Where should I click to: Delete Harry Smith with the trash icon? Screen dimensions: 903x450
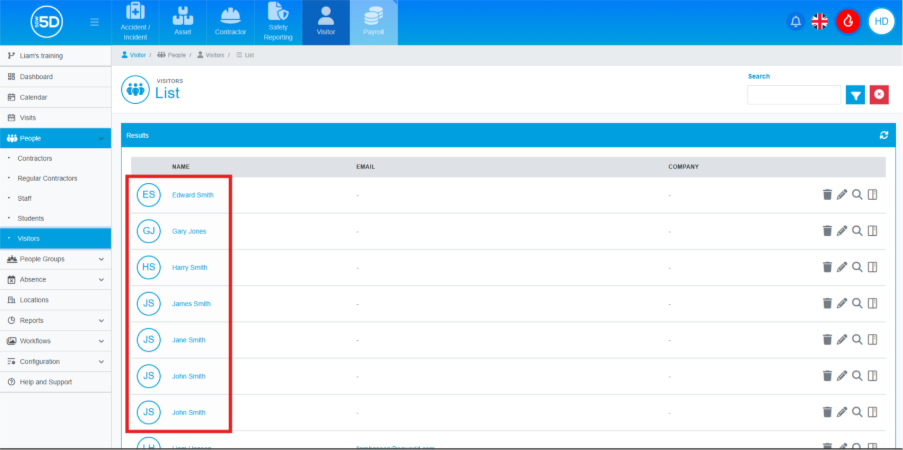click(827, 267)
